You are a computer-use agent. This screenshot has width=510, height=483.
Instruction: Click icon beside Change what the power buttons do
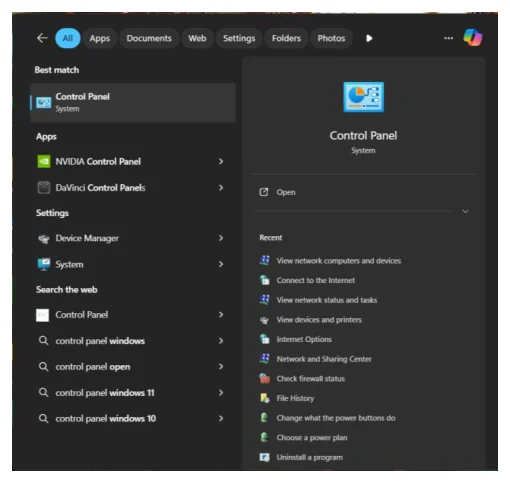[264, 417]
